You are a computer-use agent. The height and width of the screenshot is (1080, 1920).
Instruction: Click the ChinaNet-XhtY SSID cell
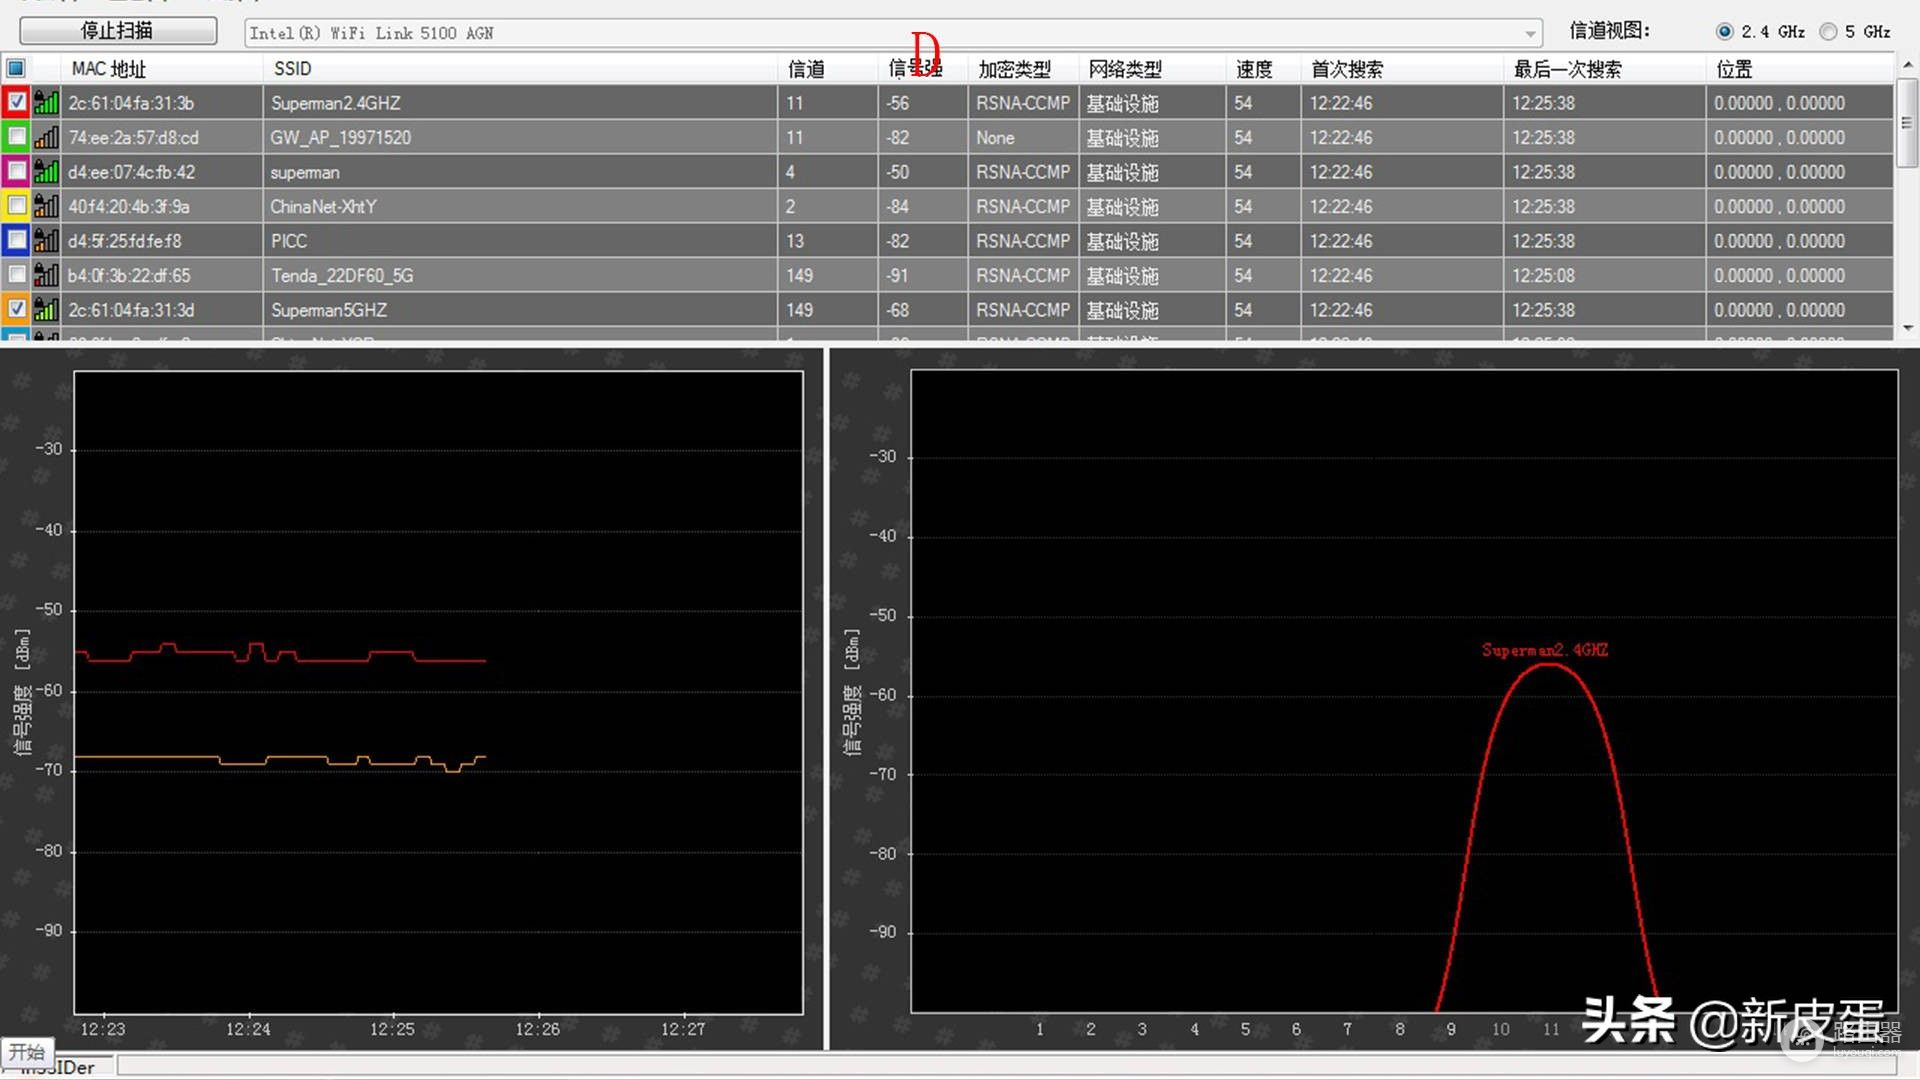pos(520,207)
